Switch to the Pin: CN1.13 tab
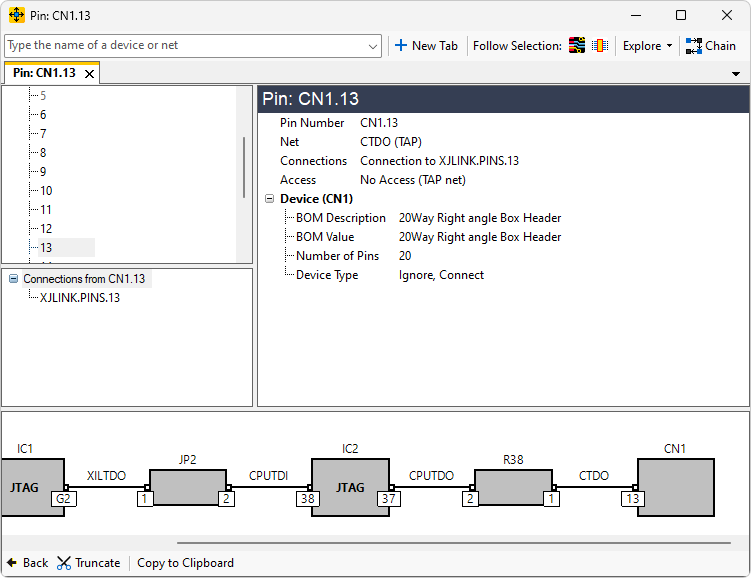 point(44,73)
